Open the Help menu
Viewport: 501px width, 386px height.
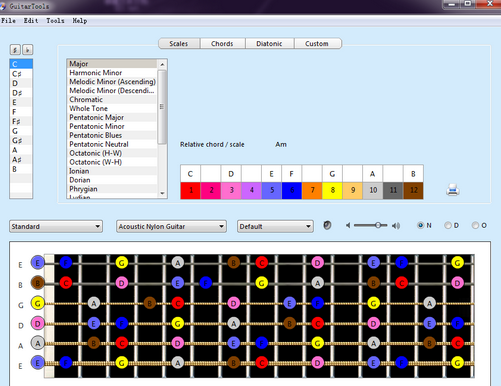(80, 21)
